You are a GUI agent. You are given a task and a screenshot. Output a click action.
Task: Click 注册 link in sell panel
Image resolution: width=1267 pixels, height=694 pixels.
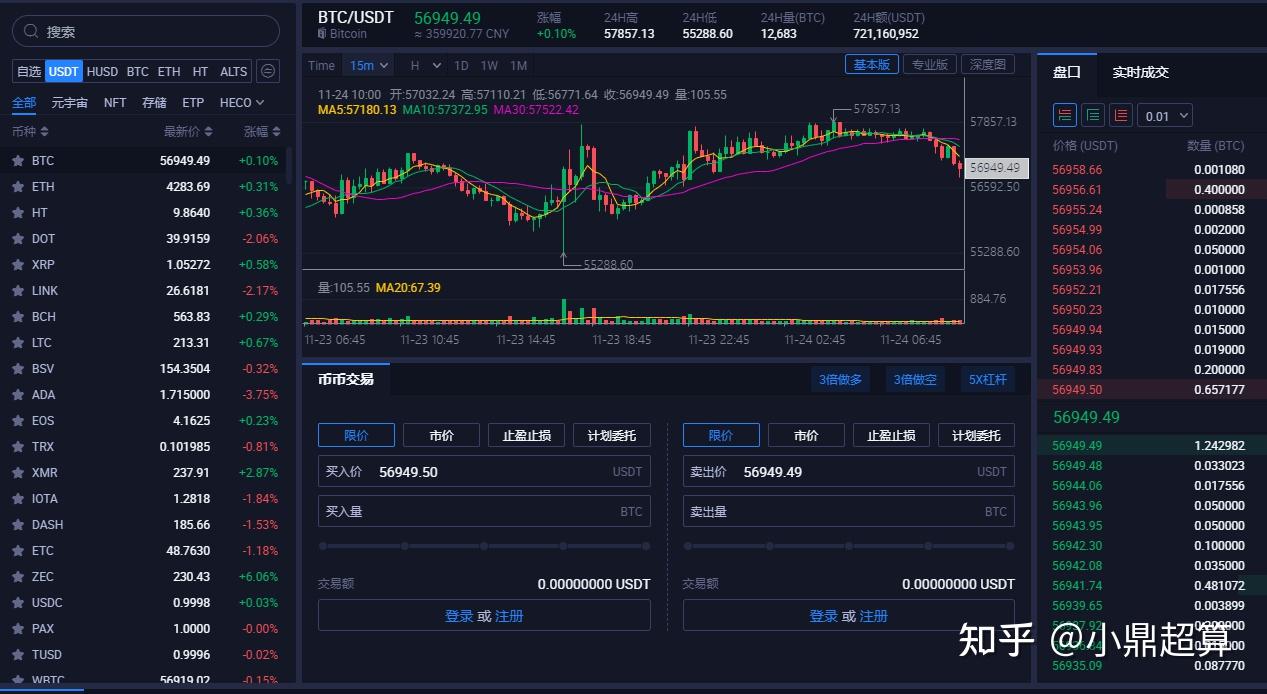pos(874,616)
